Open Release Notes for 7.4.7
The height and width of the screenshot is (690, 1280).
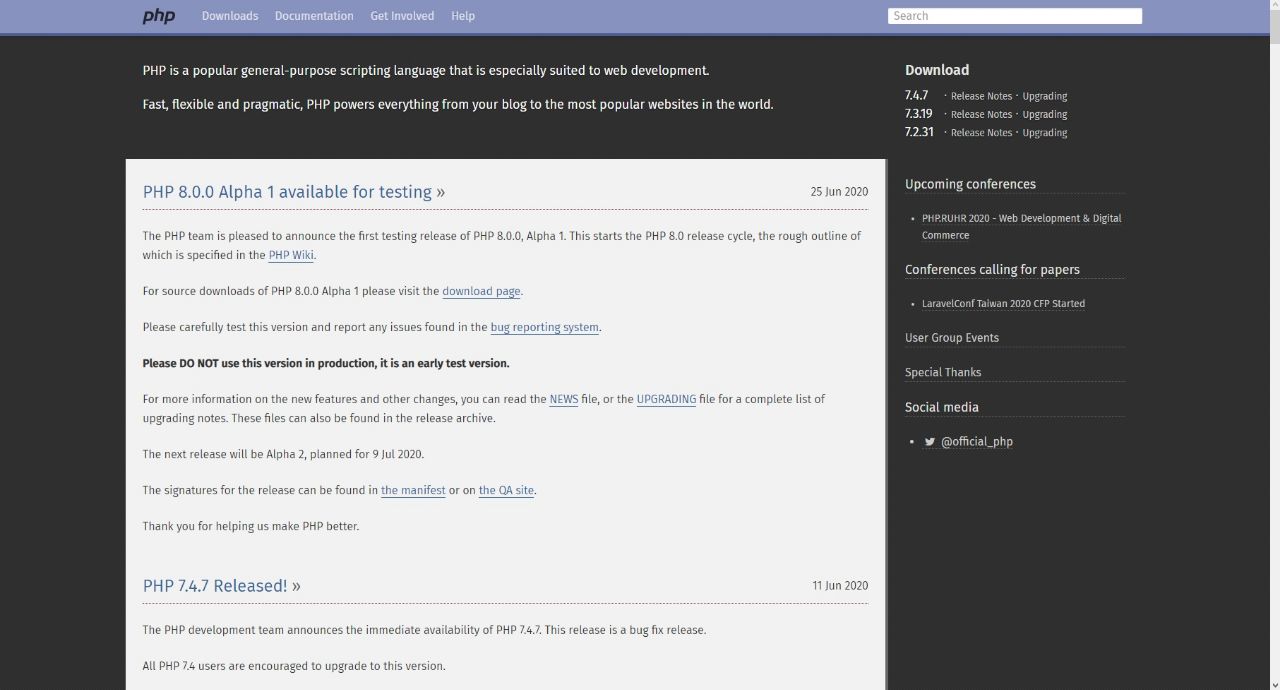[x=981, y=96]
